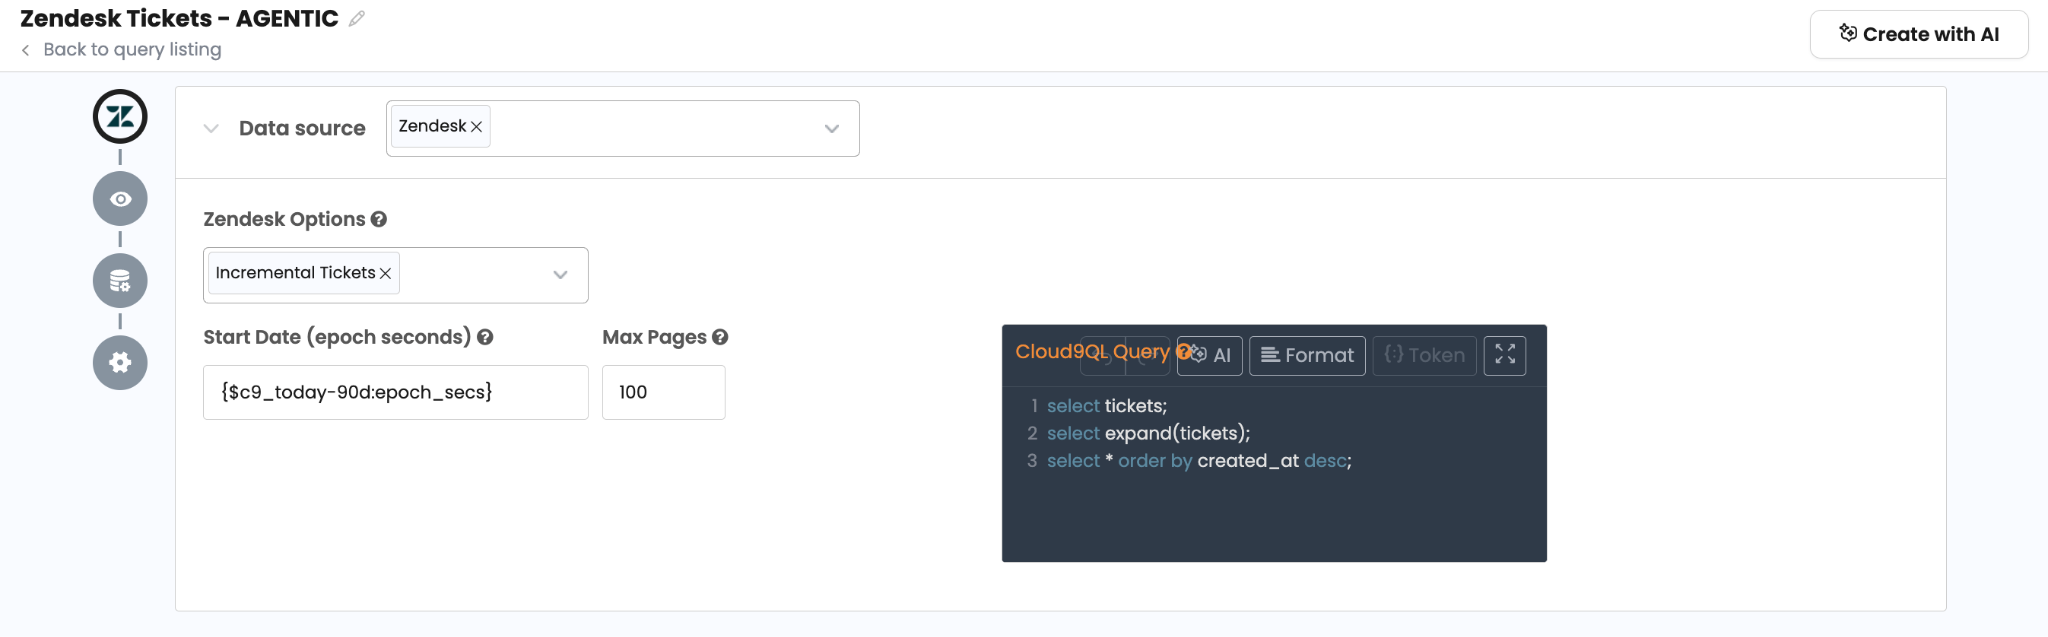Click the orange Cloud9QL Query help icon
The width and height of the screenshot is (2048, 637).
click(1183, 352)
